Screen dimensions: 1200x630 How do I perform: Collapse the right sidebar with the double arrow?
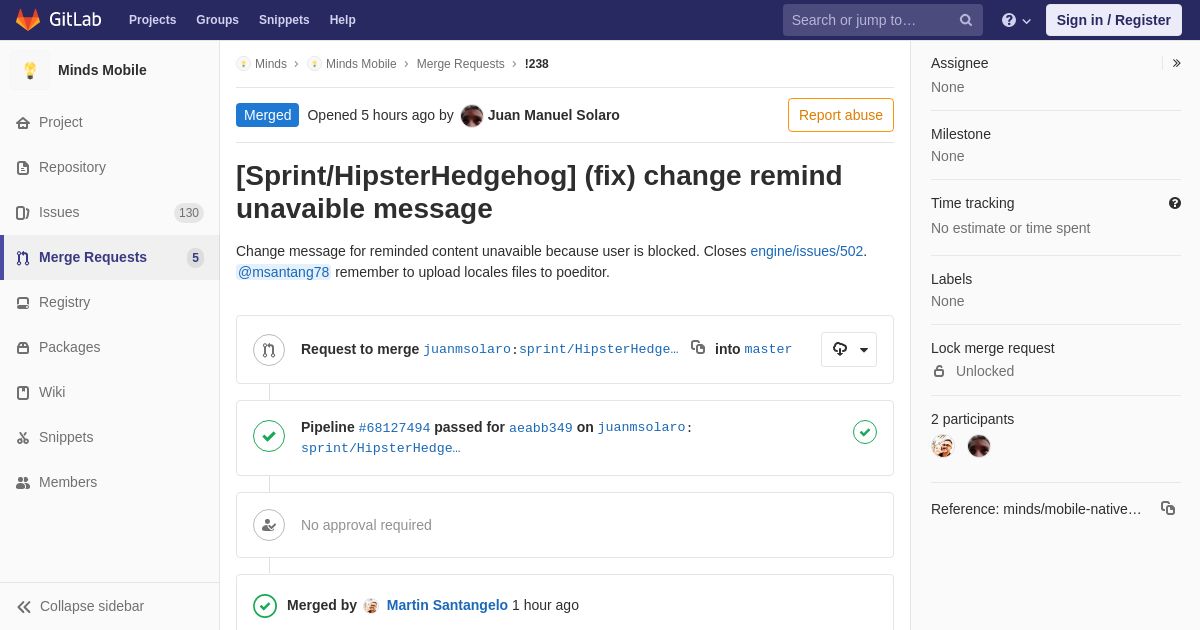[1177, 63]
